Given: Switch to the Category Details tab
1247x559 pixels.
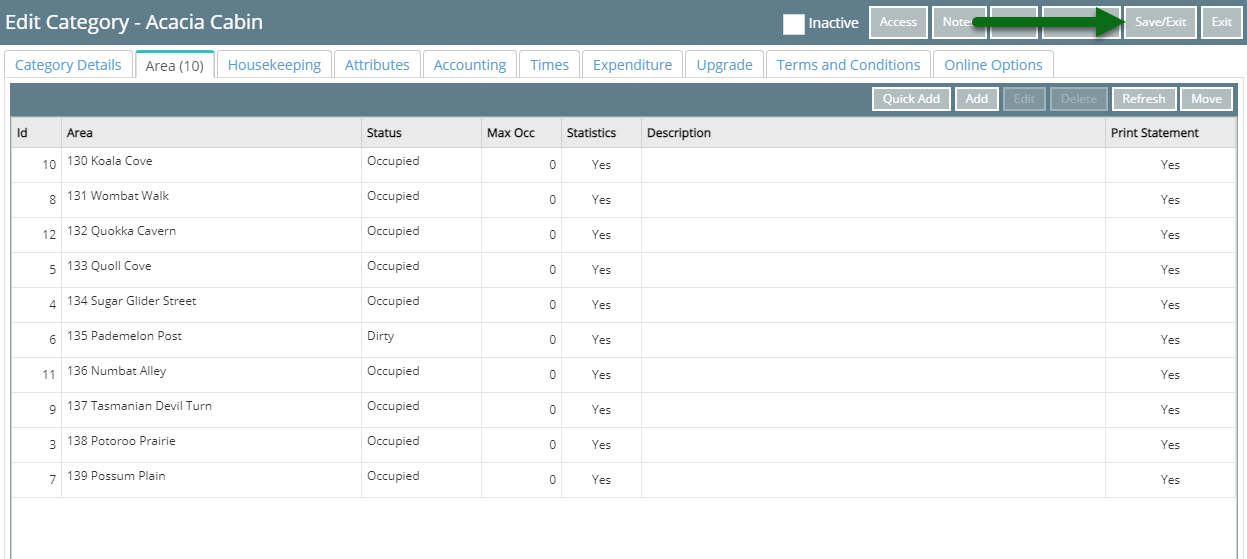Looking at the screenshot, I should 68,65.
